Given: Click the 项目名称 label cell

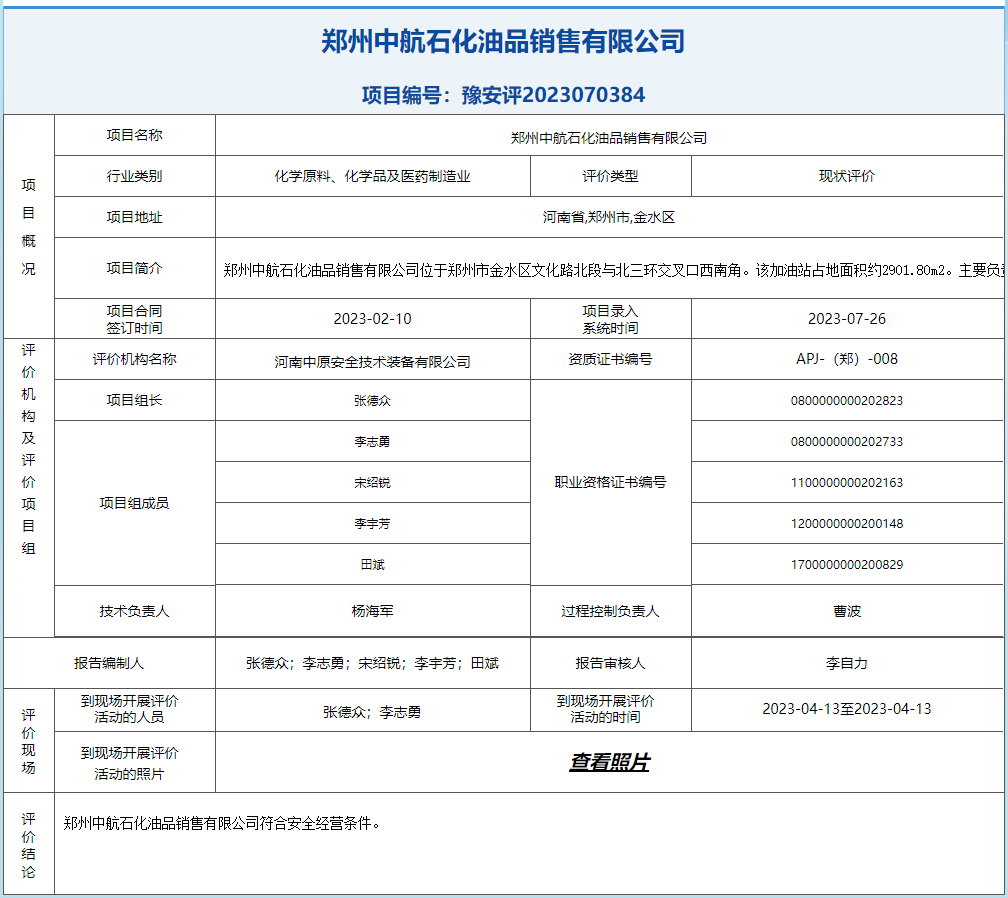Looking at the screenshot, I should pos(134,135).
